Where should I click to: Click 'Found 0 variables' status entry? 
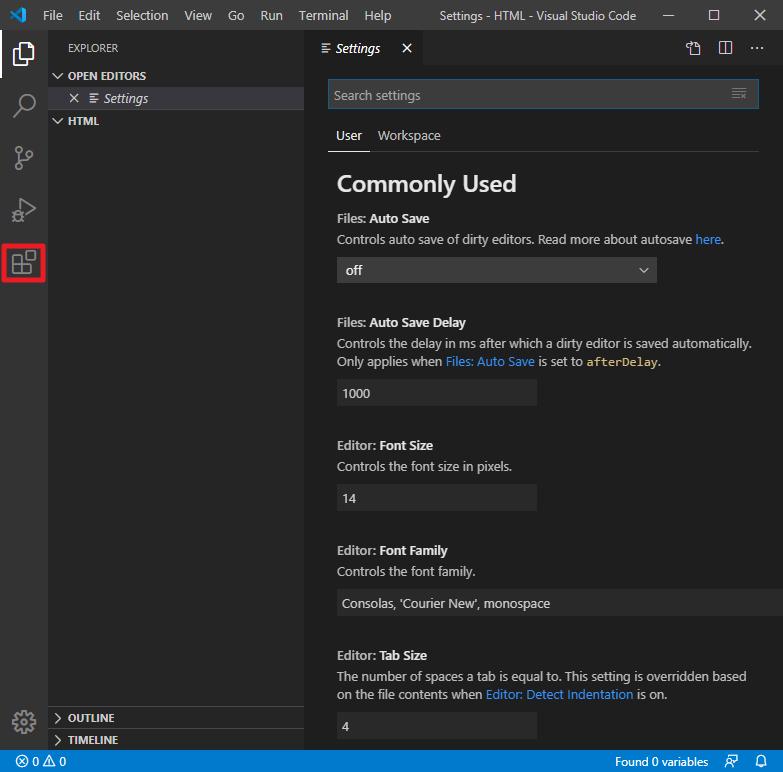661,761
